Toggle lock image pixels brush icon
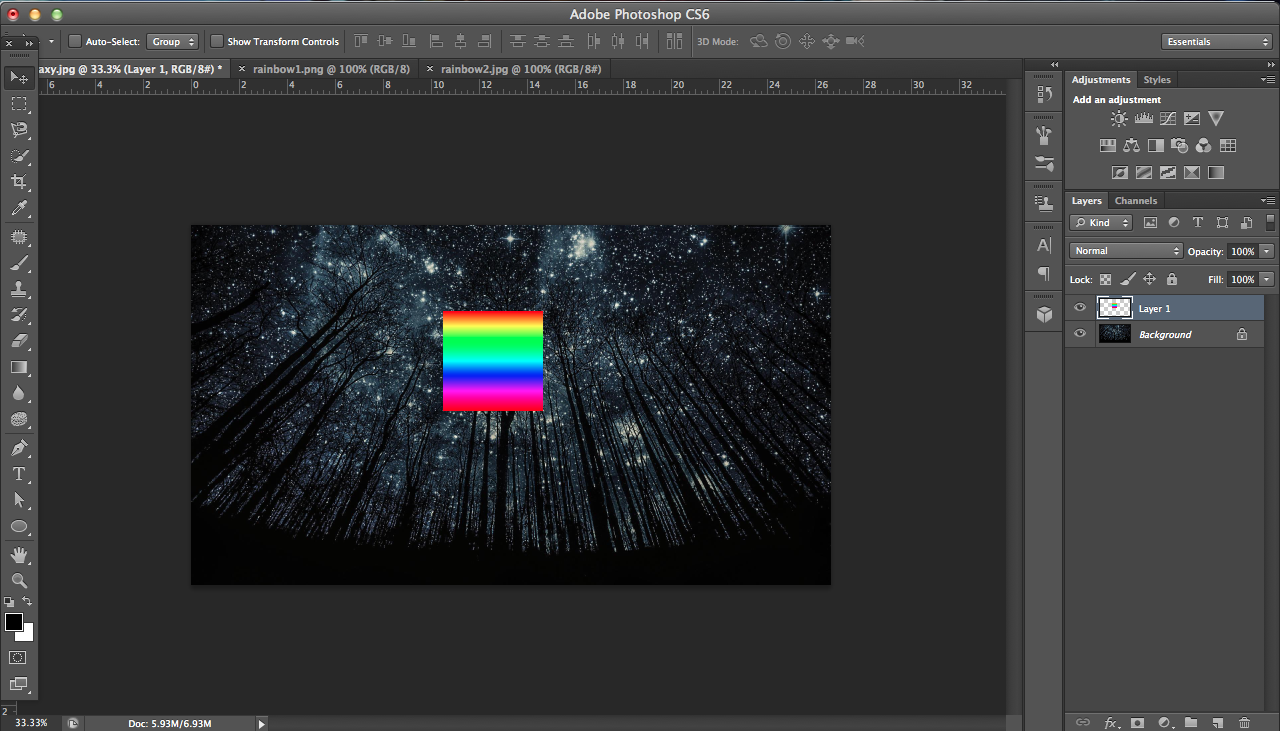This screenshot has height=731, width=1280. point(1128,280)
